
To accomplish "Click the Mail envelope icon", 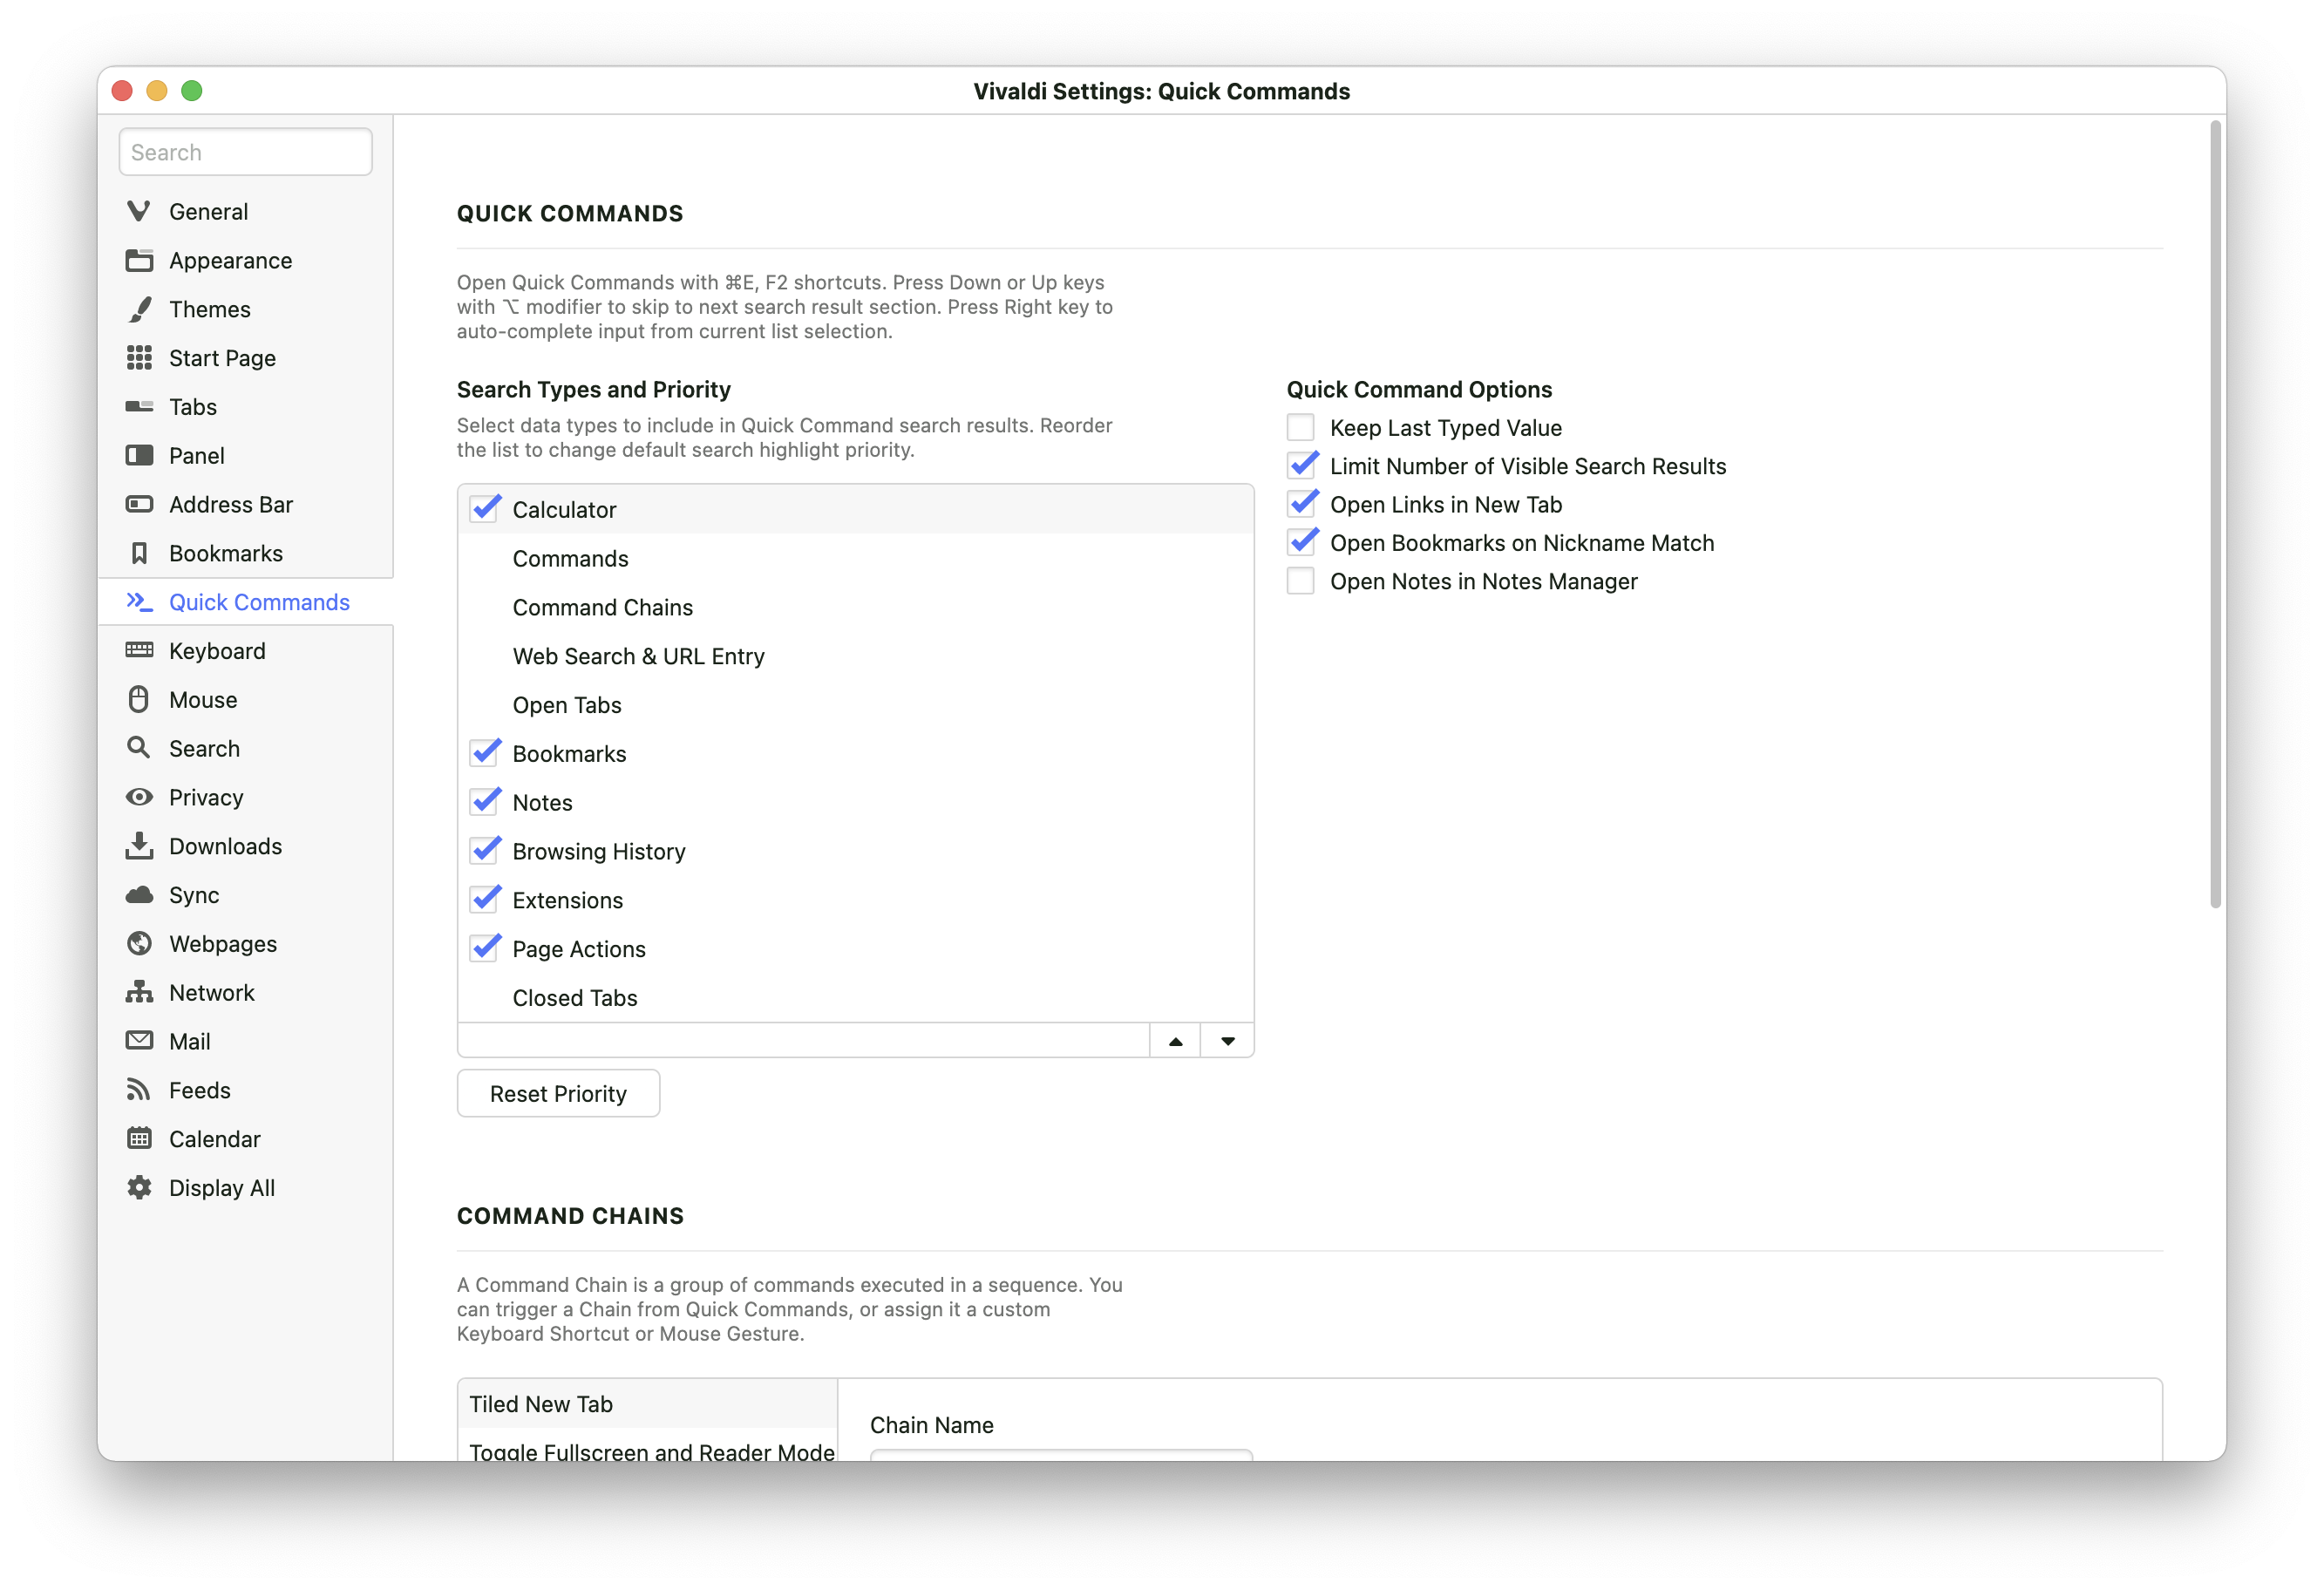I will (x=139, y=1041).
